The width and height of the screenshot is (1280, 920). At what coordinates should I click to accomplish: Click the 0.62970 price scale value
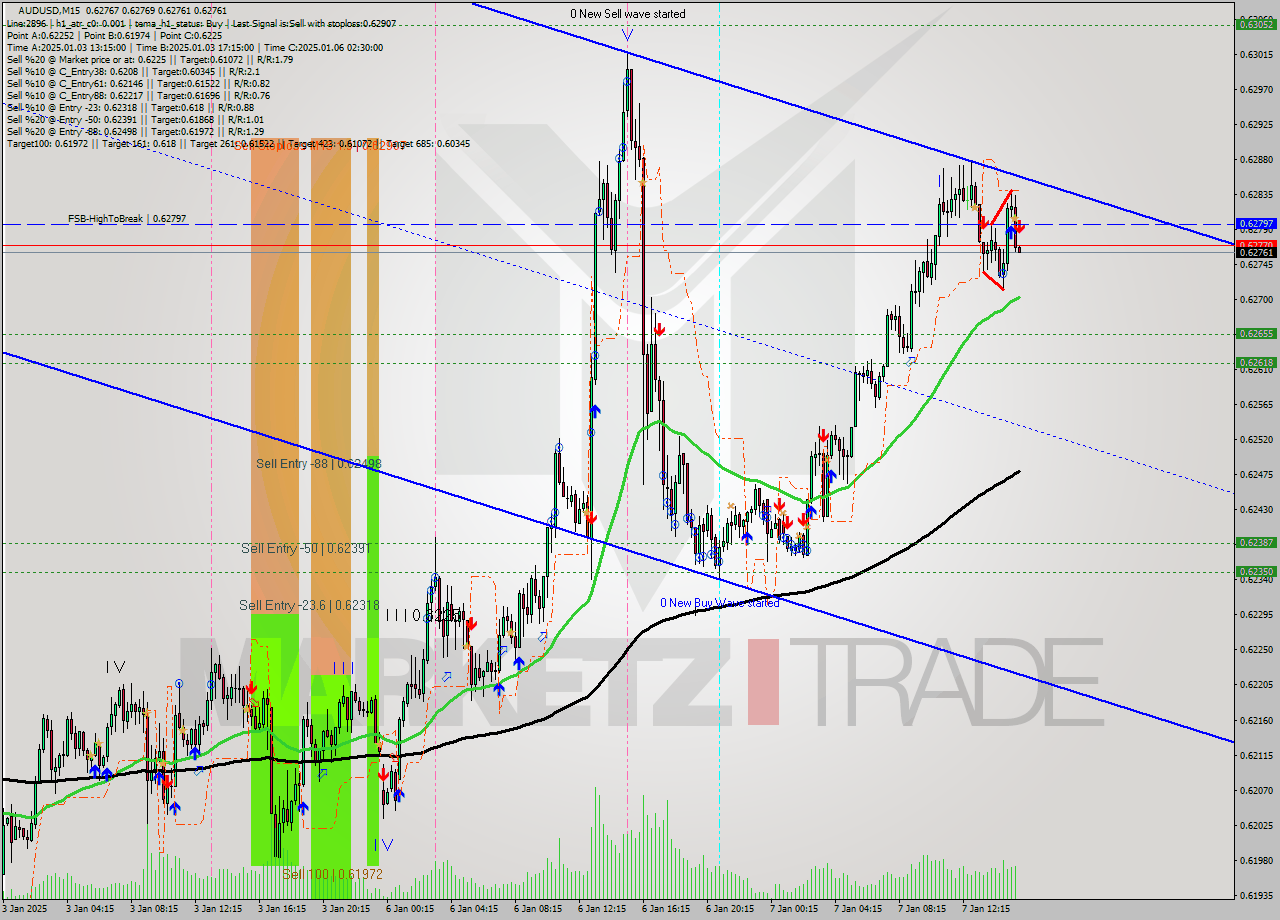point(1256,90)
